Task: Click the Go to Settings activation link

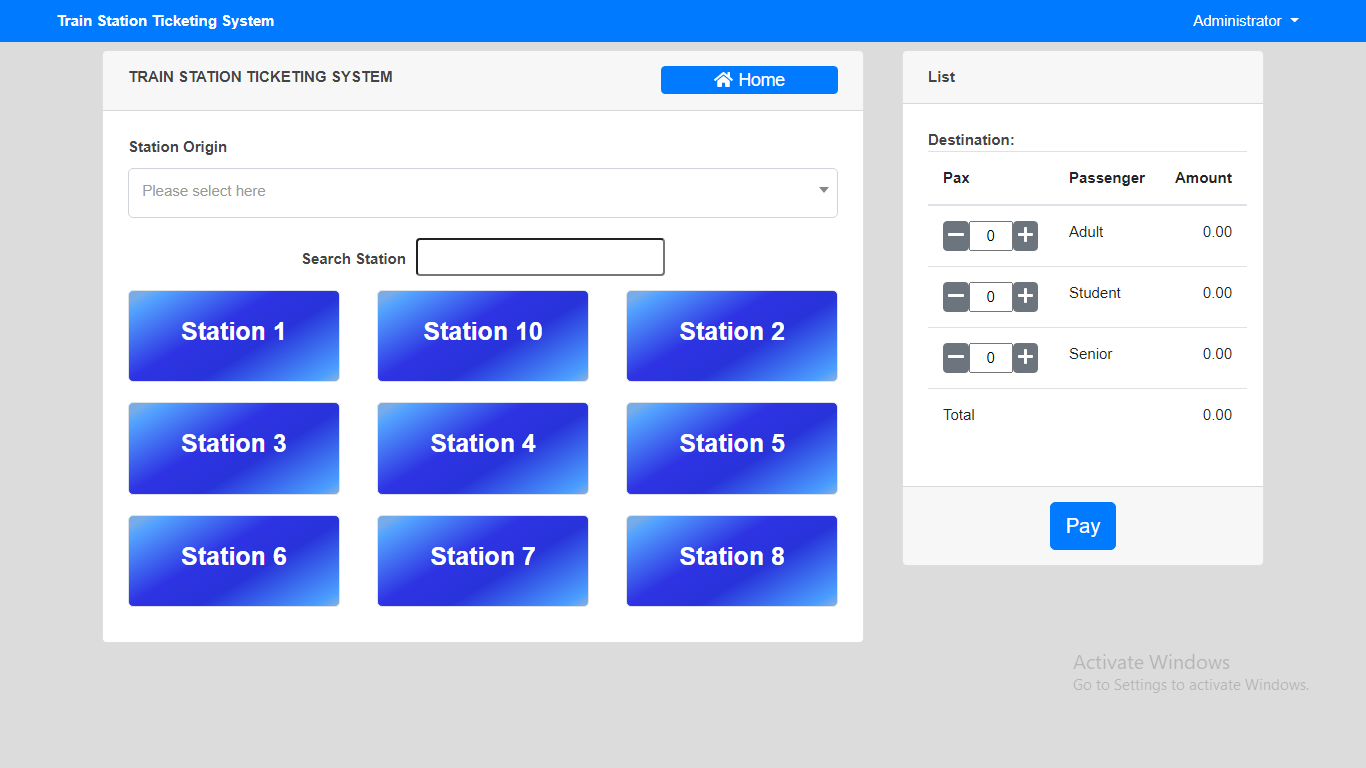Action: [x=1191, y=685]
